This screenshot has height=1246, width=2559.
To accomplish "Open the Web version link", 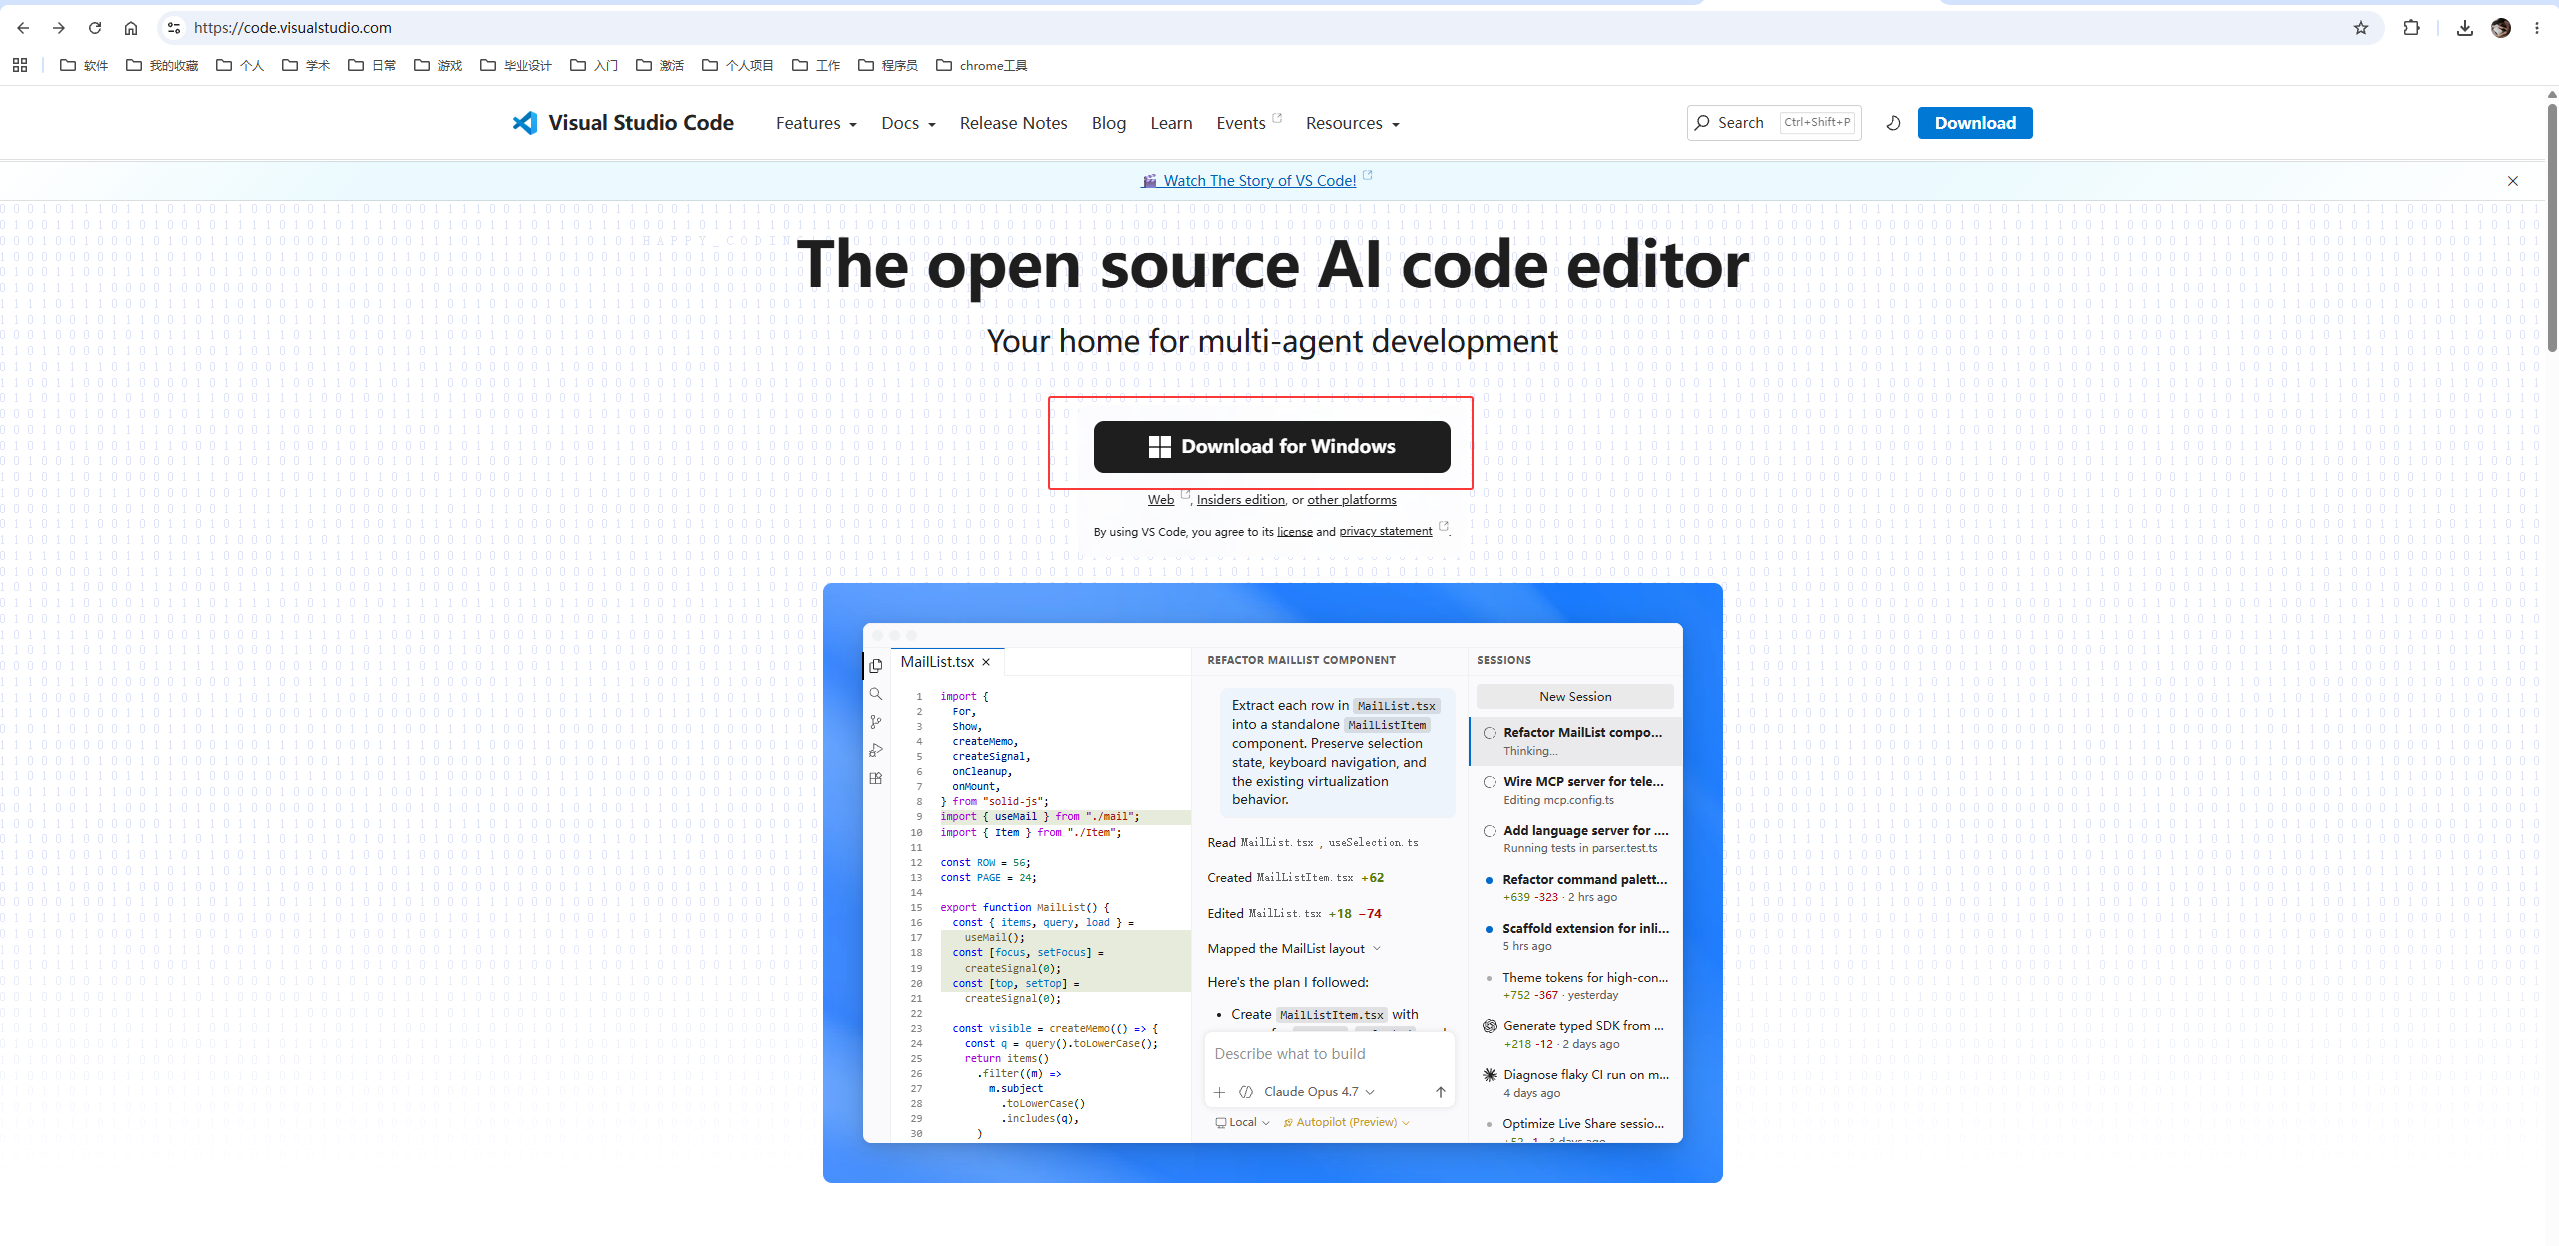I will tap(1161, 500).
